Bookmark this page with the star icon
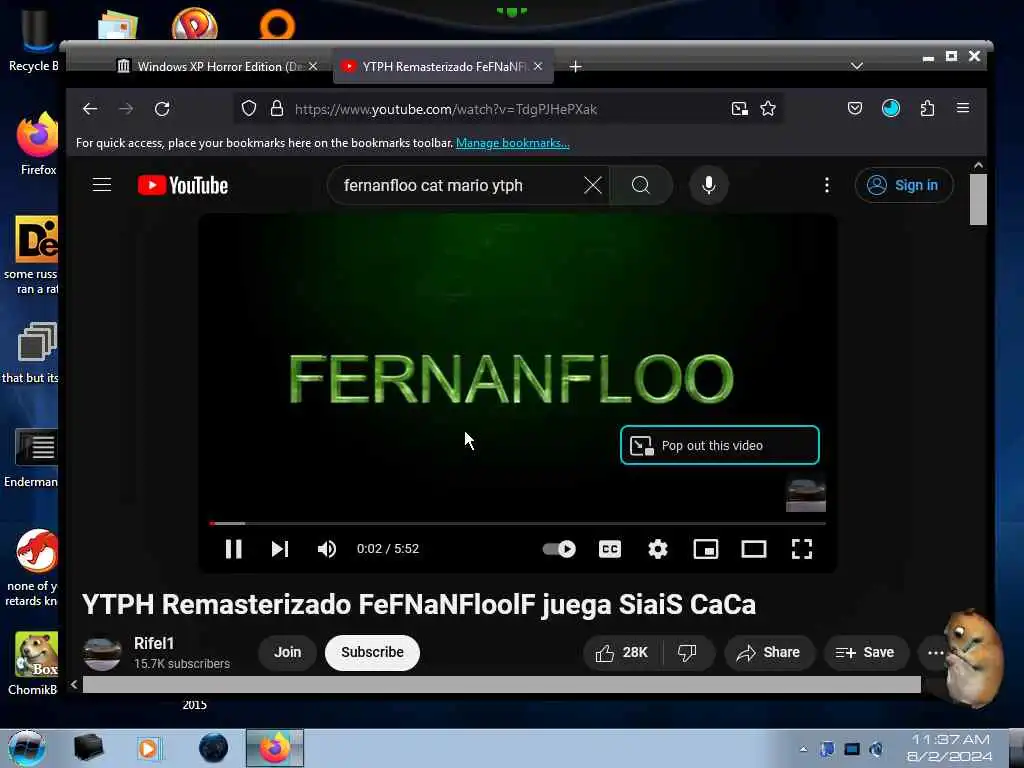1024x768 pixels. (768, 108)
